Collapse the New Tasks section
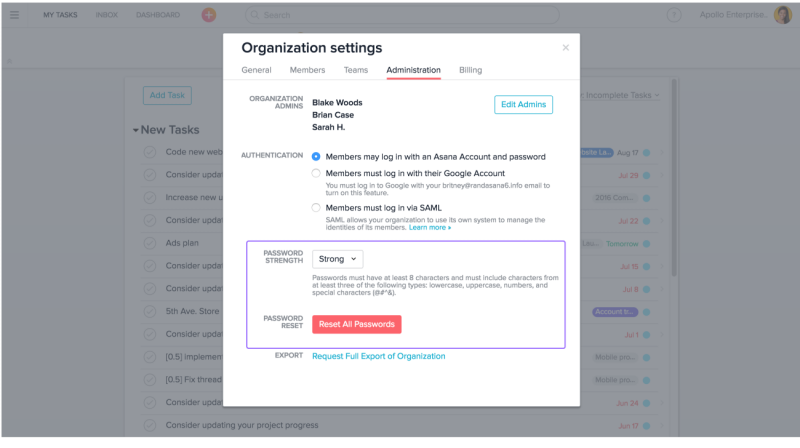The width and height of the screenshot is (800, 448). pos(136,130)
